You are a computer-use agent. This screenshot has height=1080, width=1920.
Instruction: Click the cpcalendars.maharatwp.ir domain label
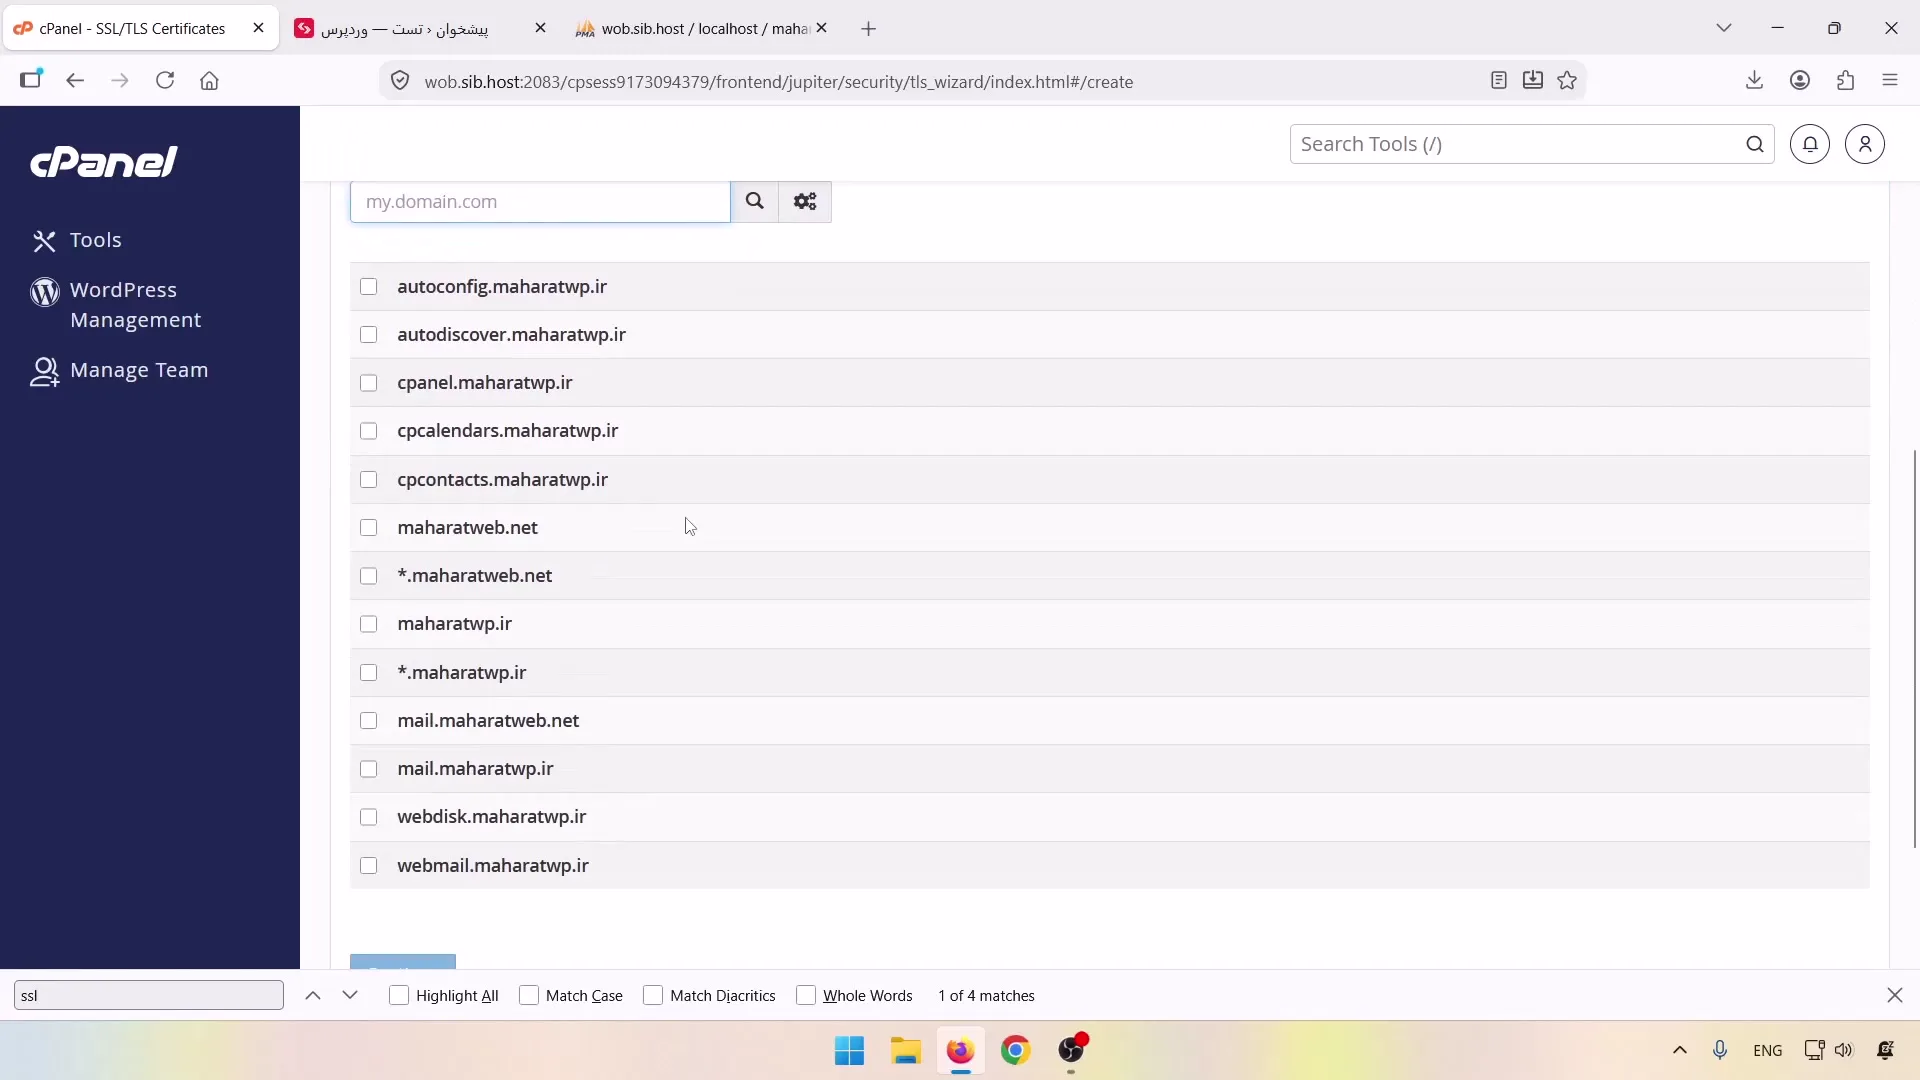tap(508, 431)
